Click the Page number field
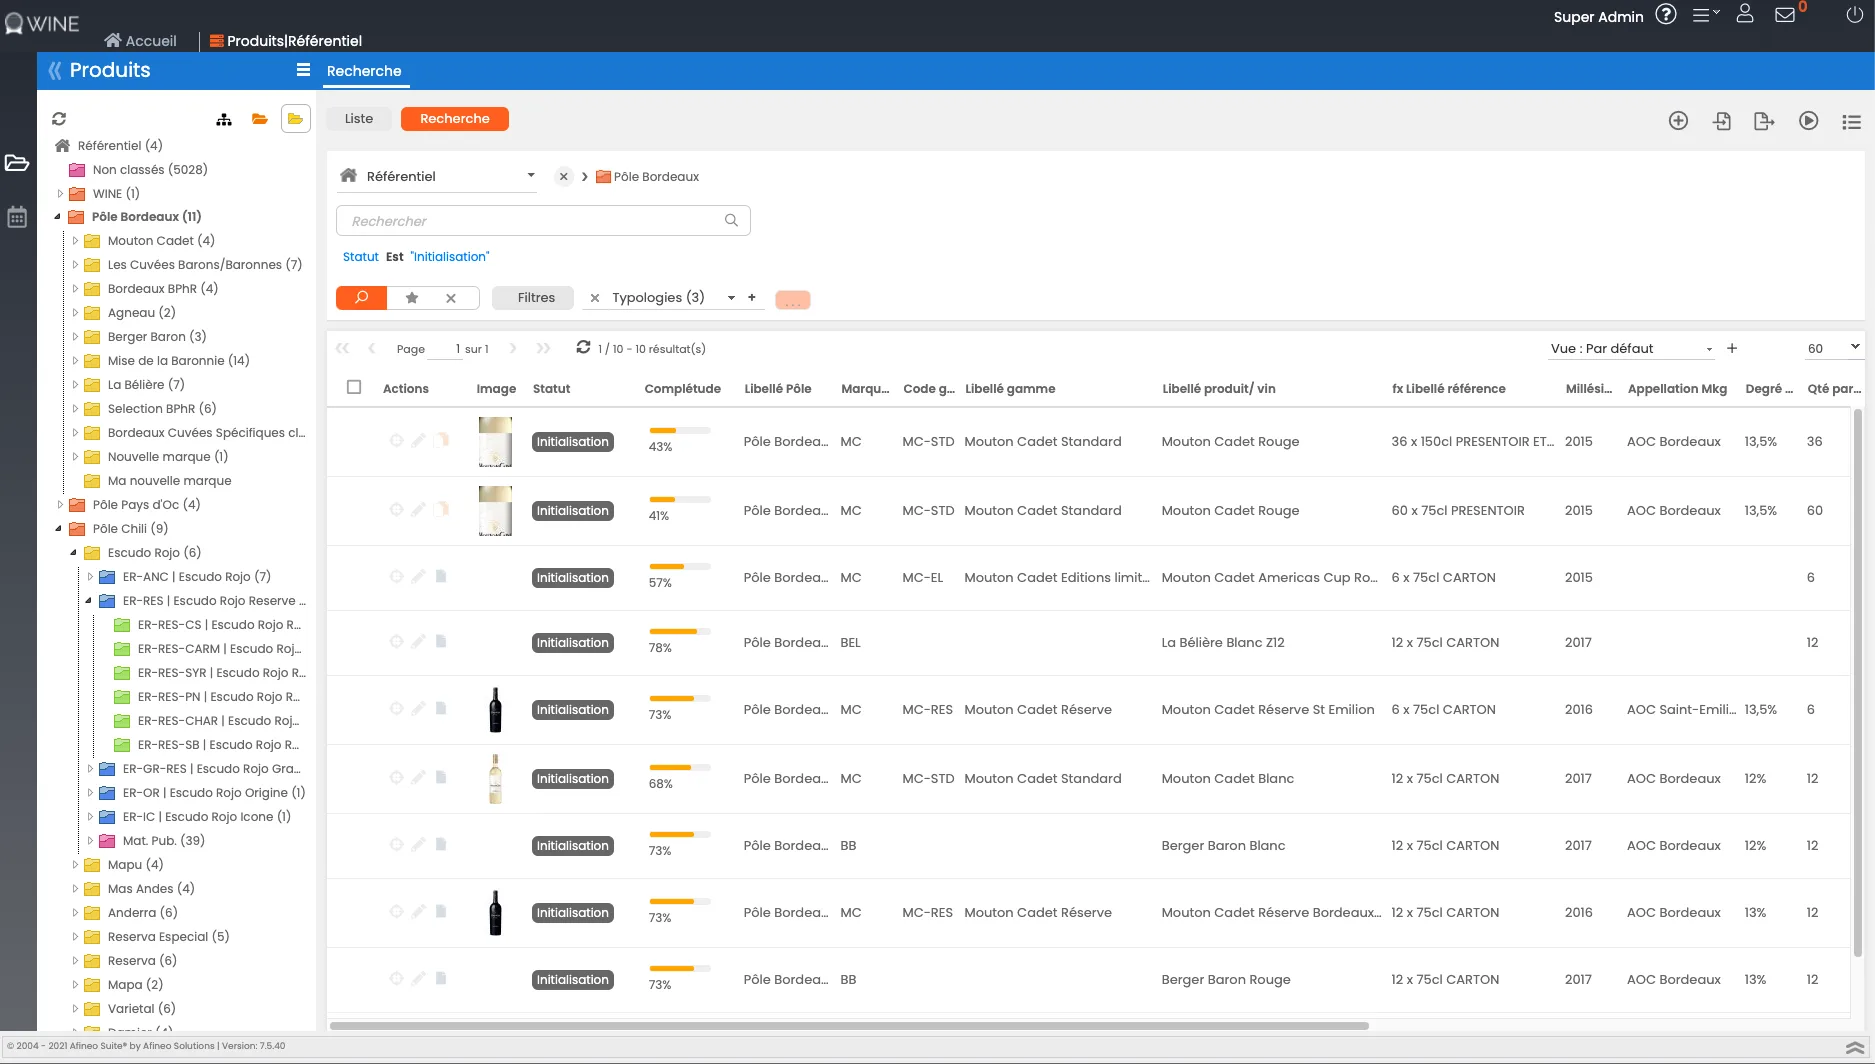 point(447,349)
